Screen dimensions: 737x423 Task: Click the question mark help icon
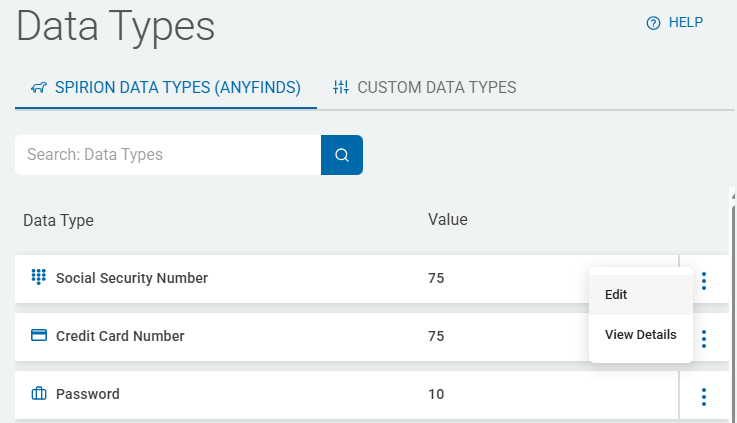coord(654,23)
